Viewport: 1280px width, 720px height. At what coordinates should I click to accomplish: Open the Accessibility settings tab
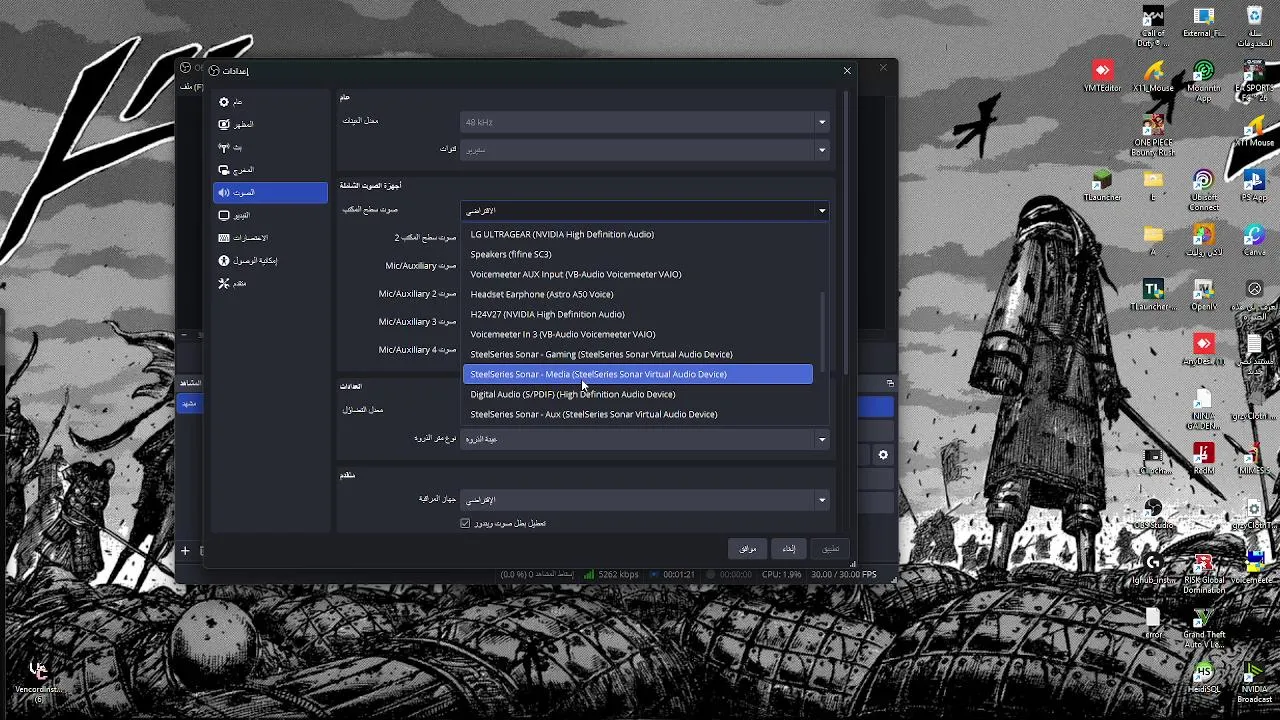coord(270,260)
